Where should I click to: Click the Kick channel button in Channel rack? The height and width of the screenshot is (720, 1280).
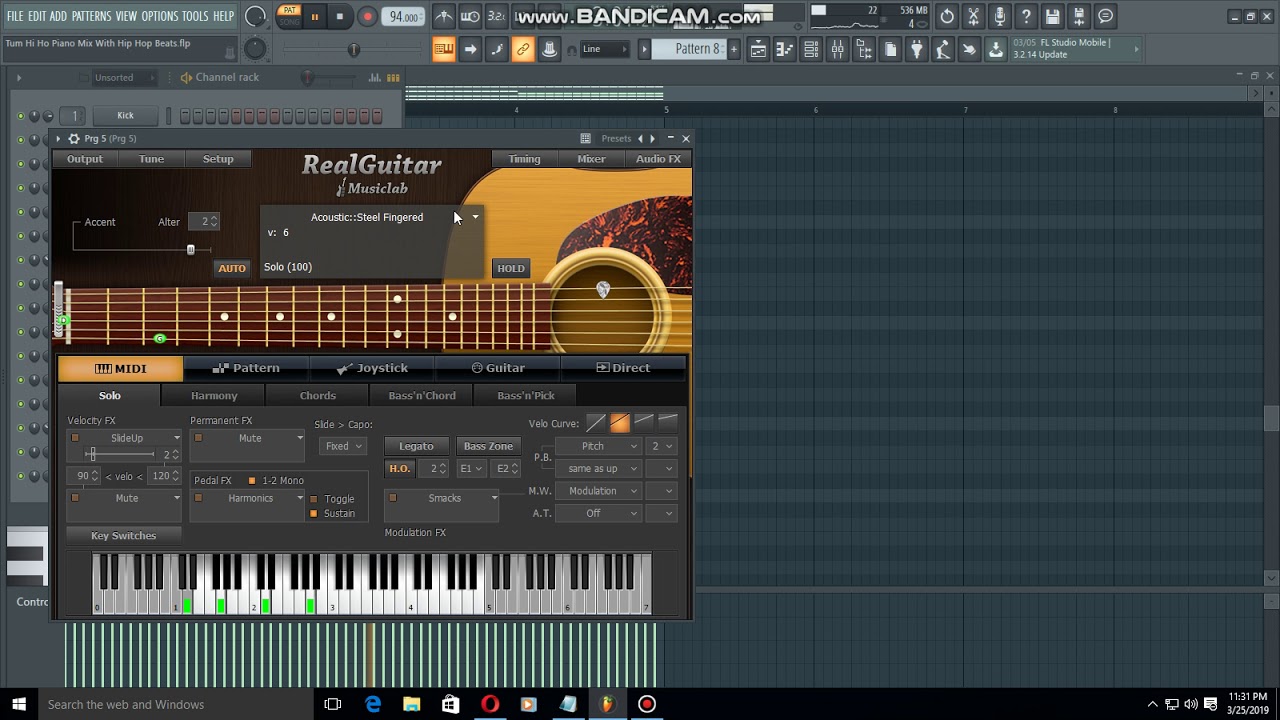(x=125, y=115)
